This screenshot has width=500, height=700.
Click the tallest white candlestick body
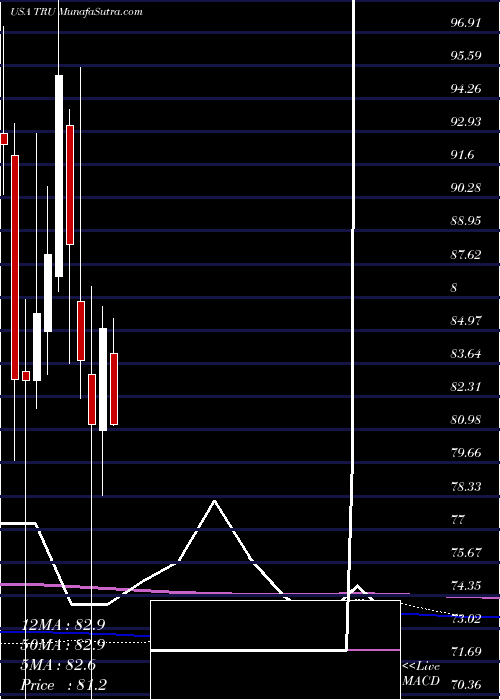[x=59, y=176]
